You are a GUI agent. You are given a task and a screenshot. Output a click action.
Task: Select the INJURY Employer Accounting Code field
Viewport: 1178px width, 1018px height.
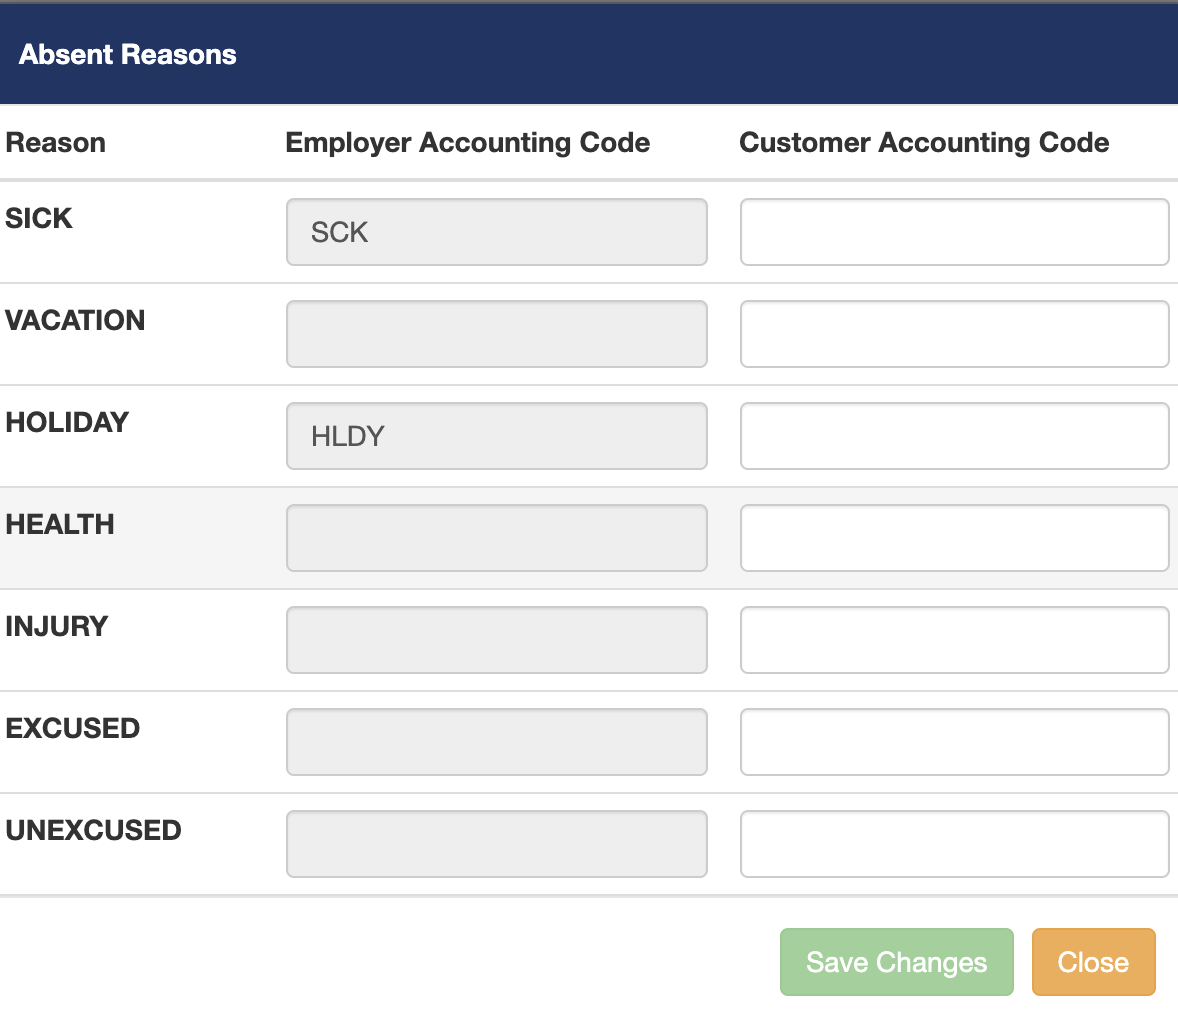[496, 639]
